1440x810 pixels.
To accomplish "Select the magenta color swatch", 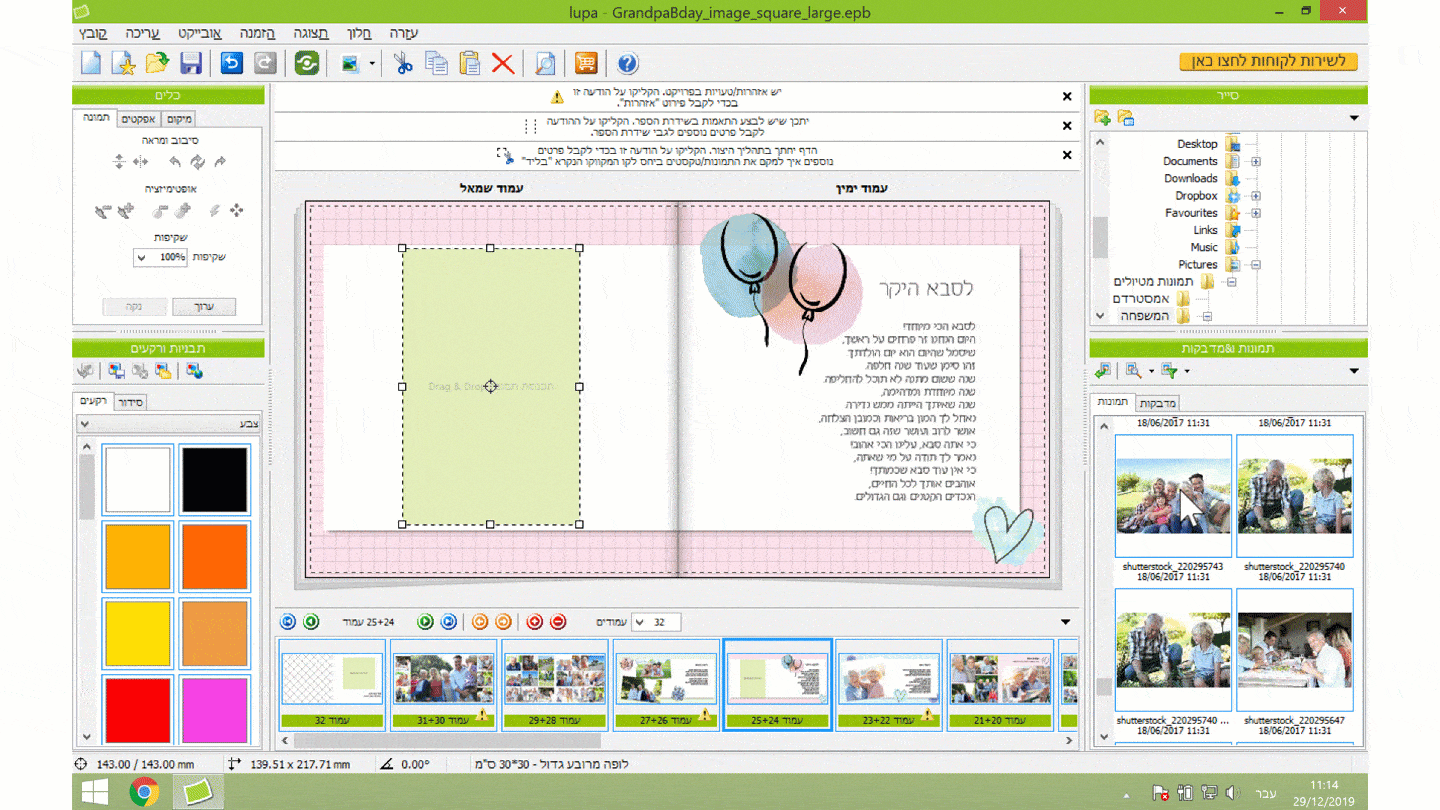I will click(x=215, y=710).
